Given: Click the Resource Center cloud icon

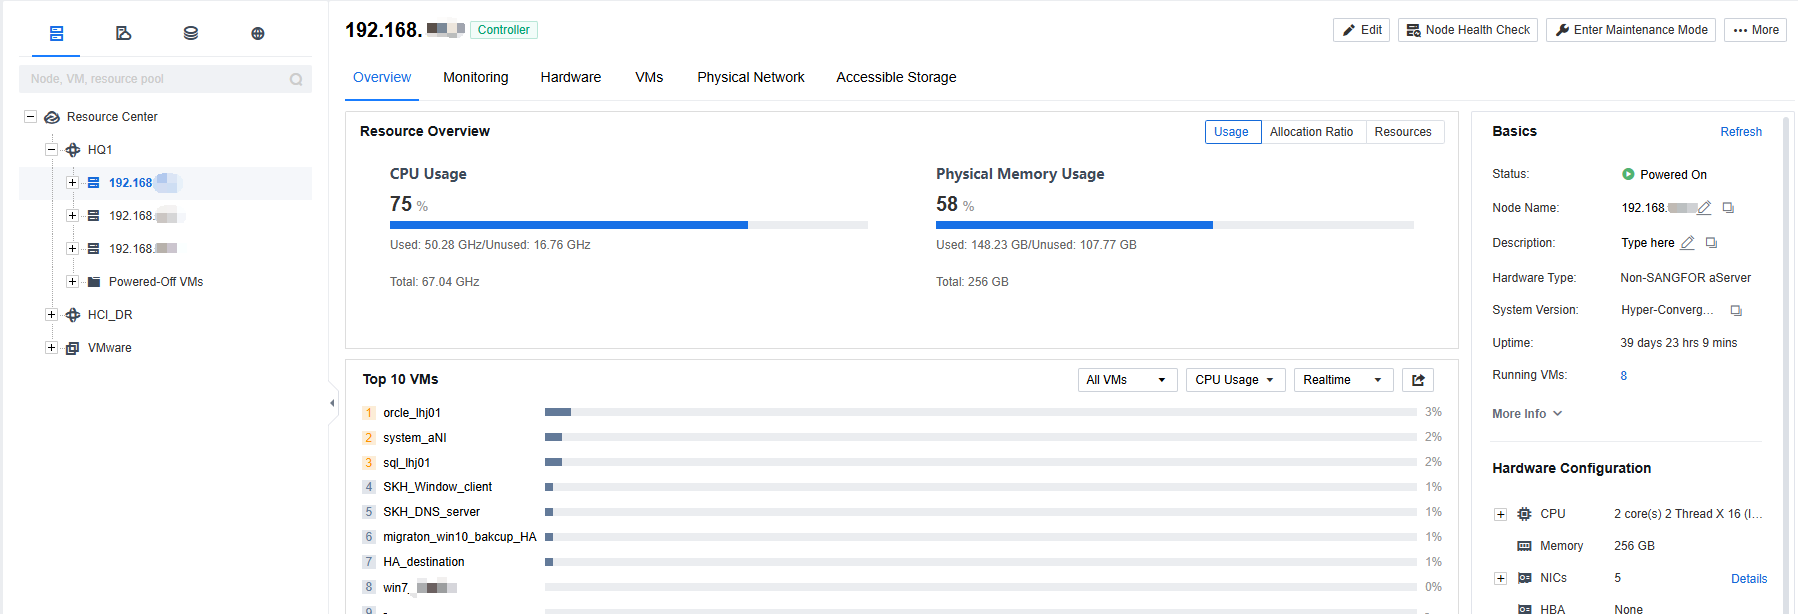Looking at the screenshot, I should (x=52, y=117).
